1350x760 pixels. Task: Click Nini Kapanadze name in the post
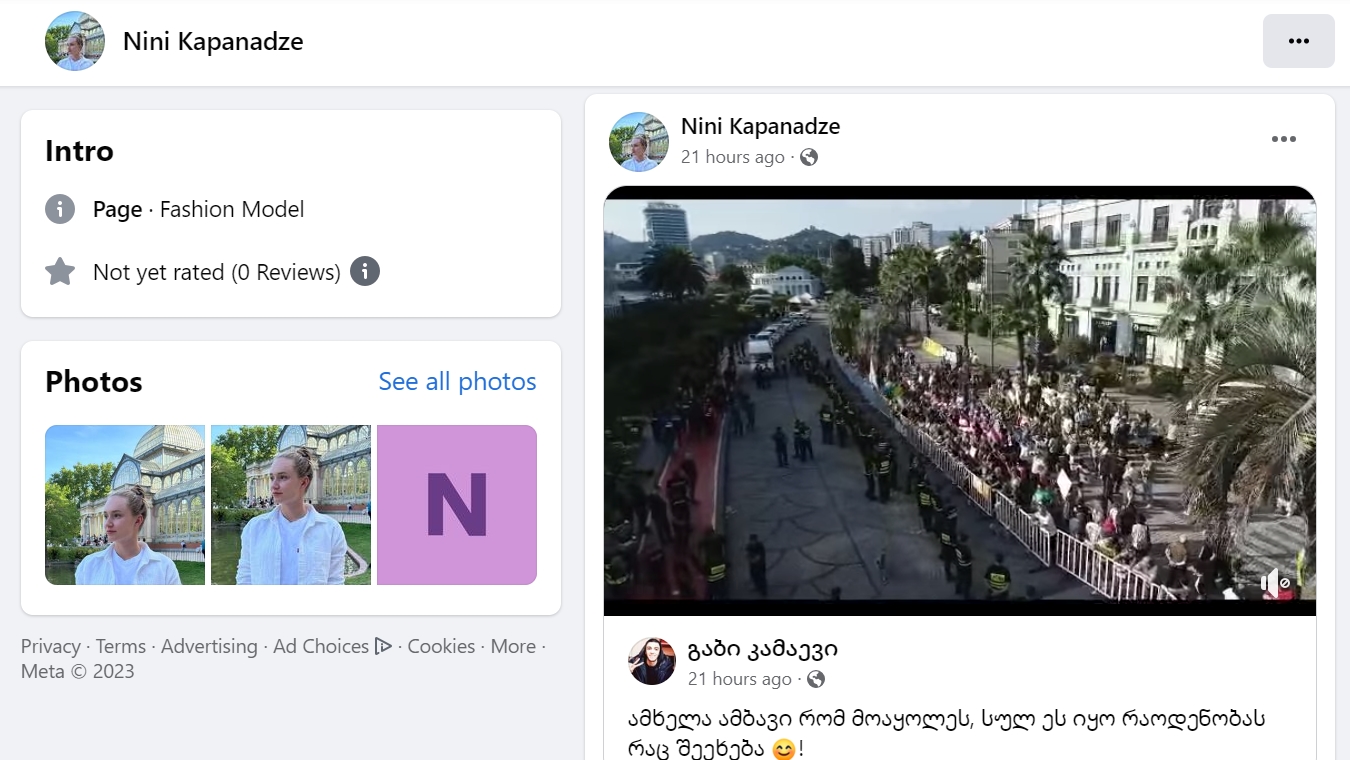[760, 126]
